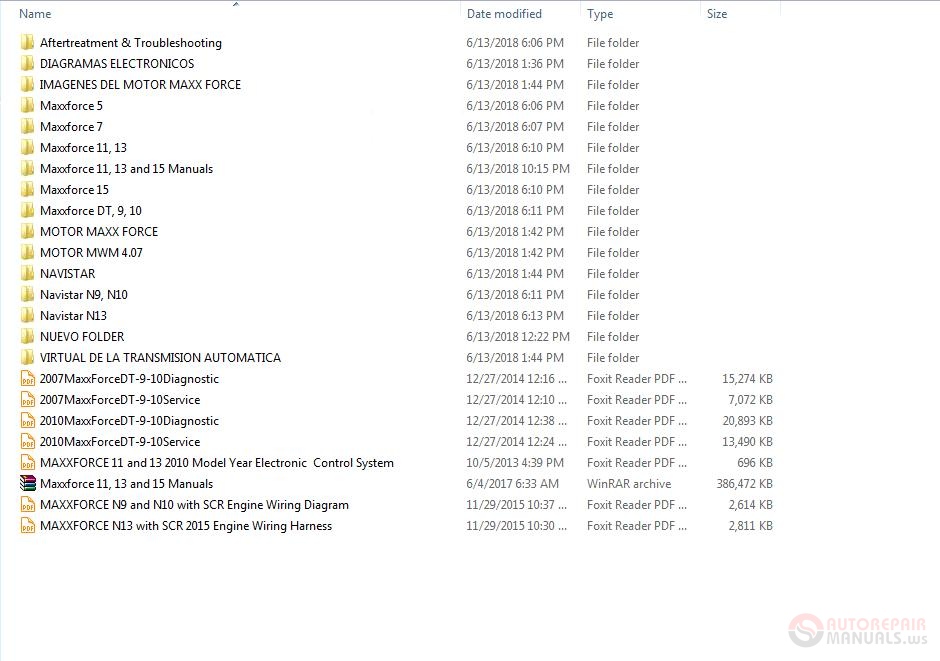Image resolution: width=940 pixels, height=661 pixels.
Task: Click the 'WinRAR archive' type cell
Action: tap(629, 484)
